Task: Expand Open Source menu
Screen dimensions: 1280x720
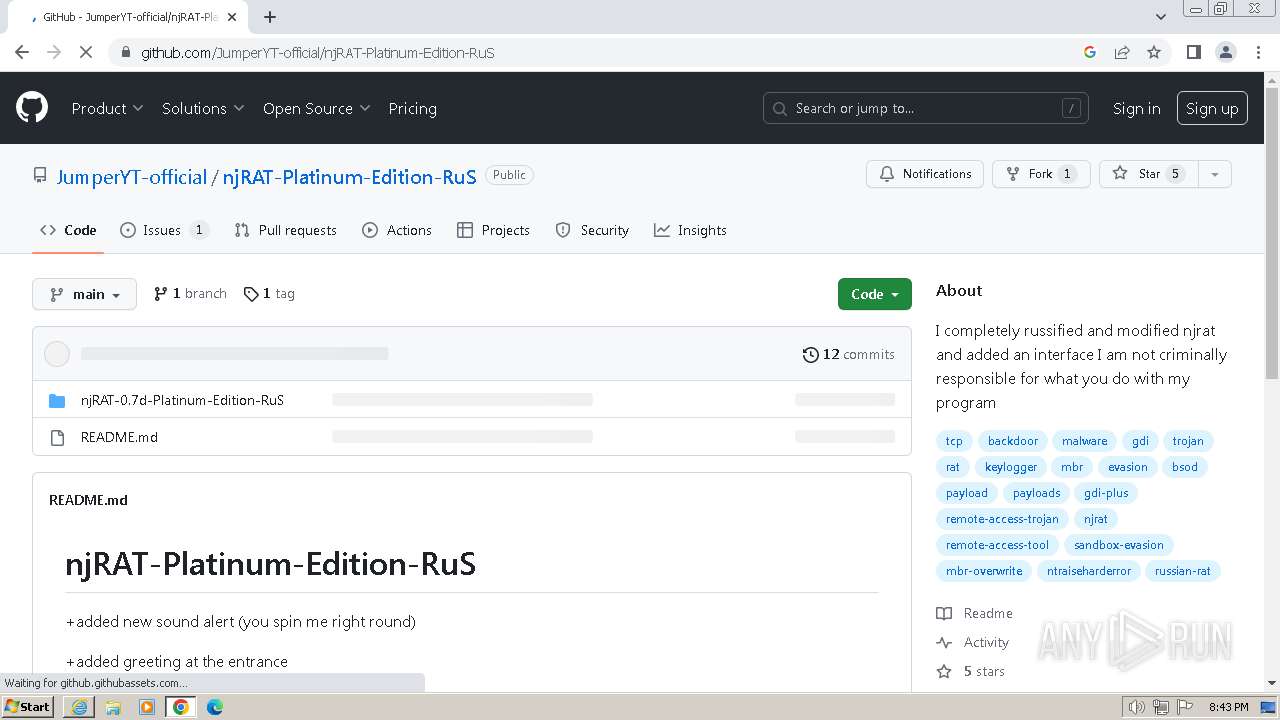Action: [316, 108]
